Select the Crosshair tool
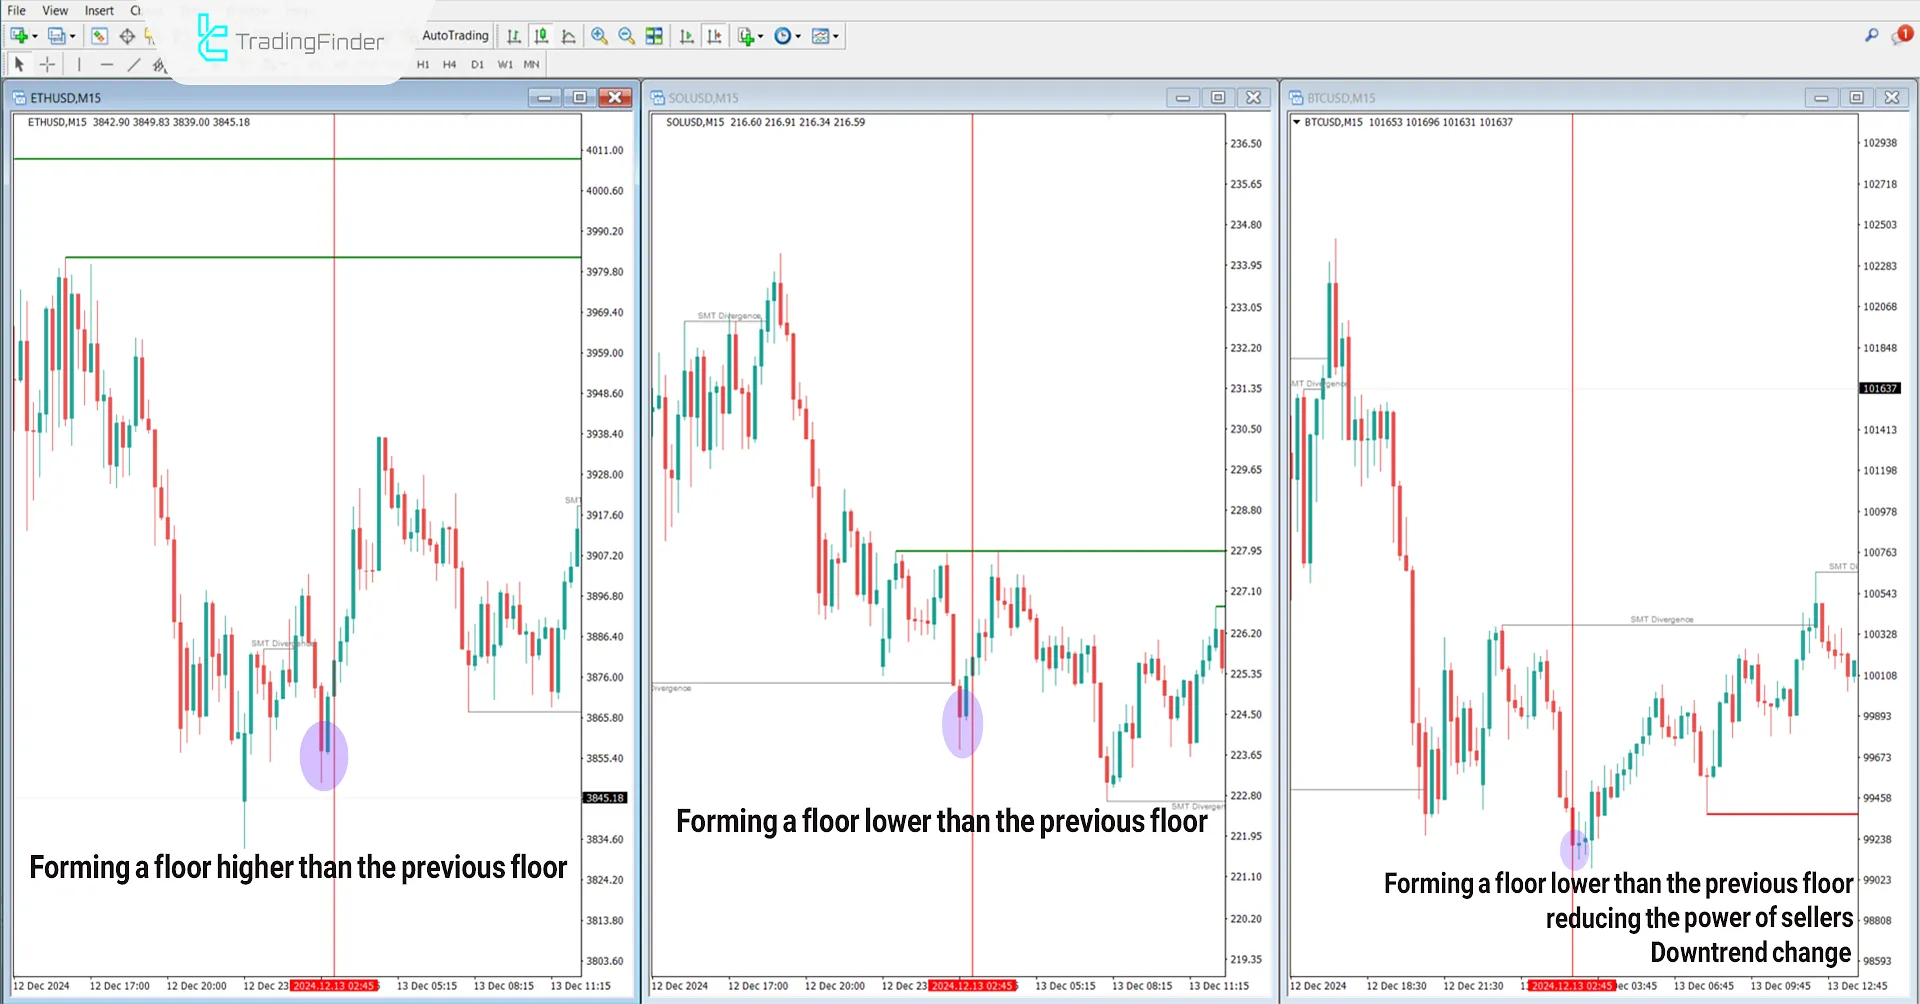1920x1004 pixels. click(x=47, y=64)
